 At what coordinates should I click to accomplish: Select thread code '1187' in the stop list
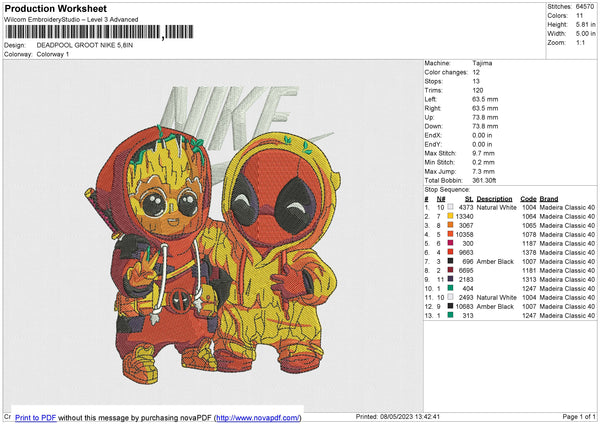[529, 243]
